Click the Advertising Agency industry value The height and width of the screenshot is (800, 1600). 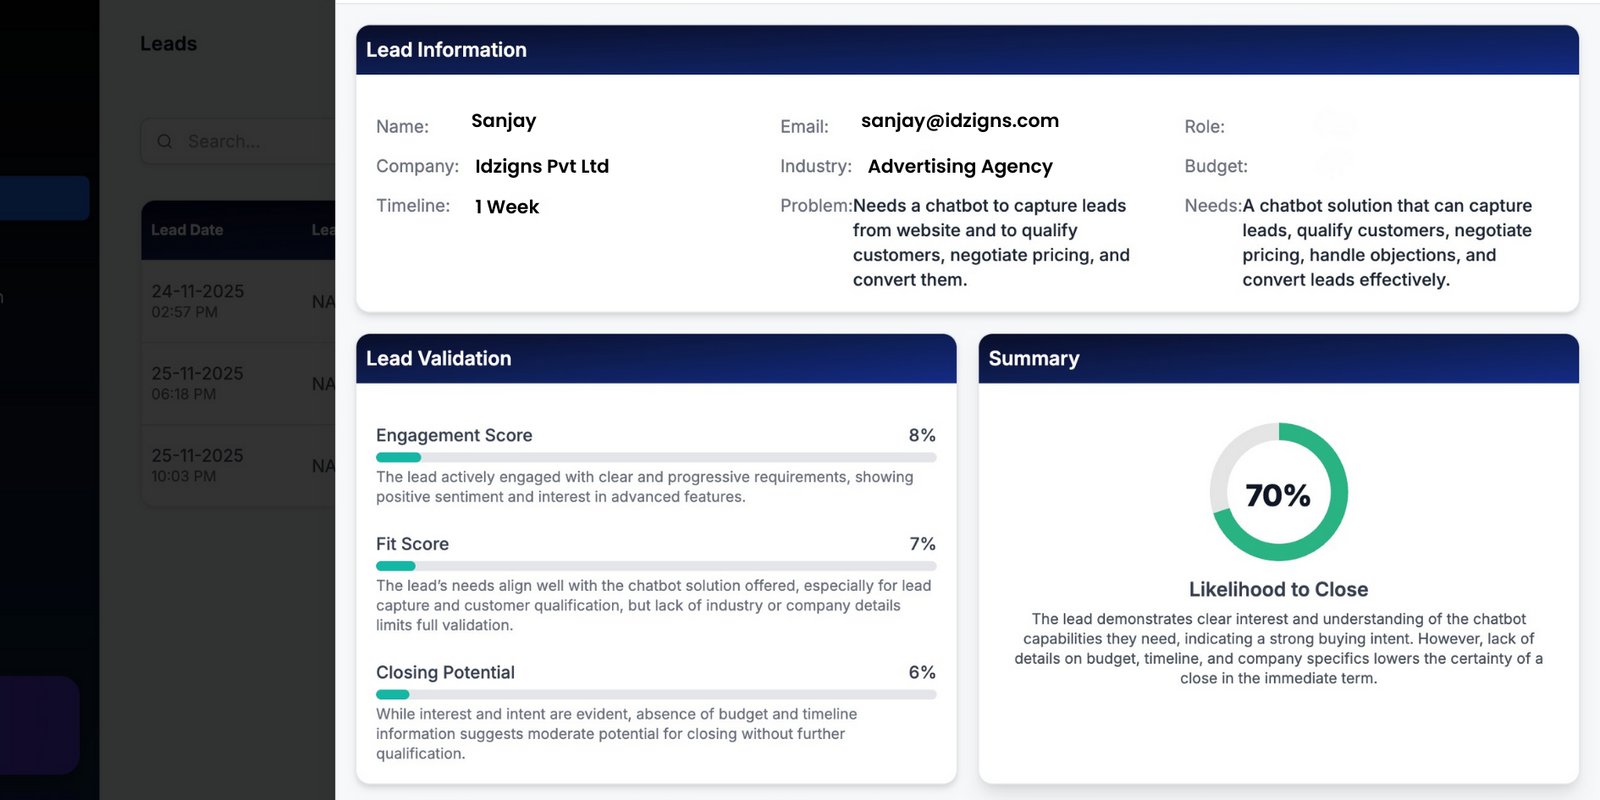[x=959, y=166]
